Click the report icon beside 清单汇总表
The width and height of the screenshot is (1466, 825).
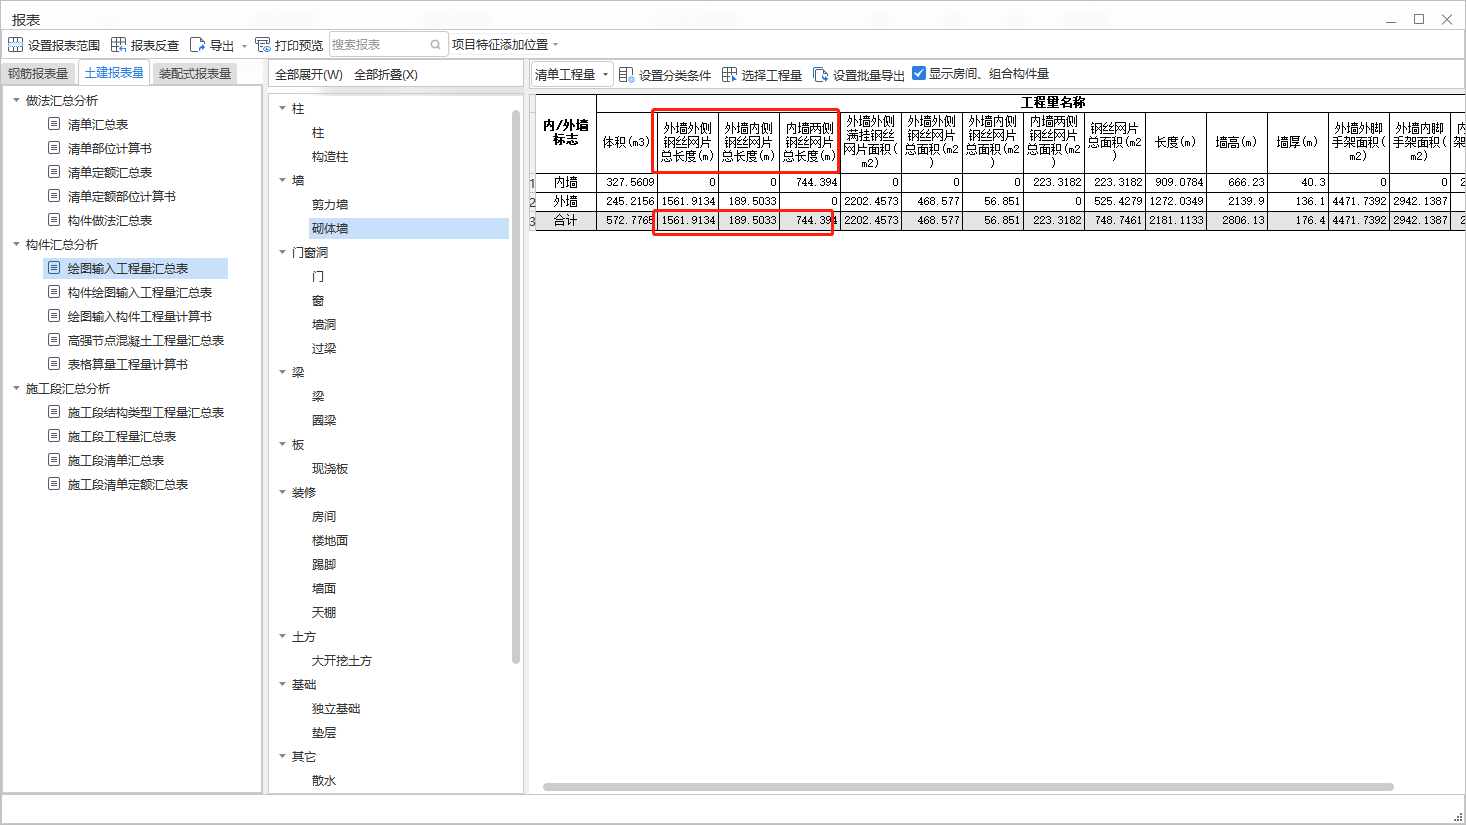click(x=54, y=124)
